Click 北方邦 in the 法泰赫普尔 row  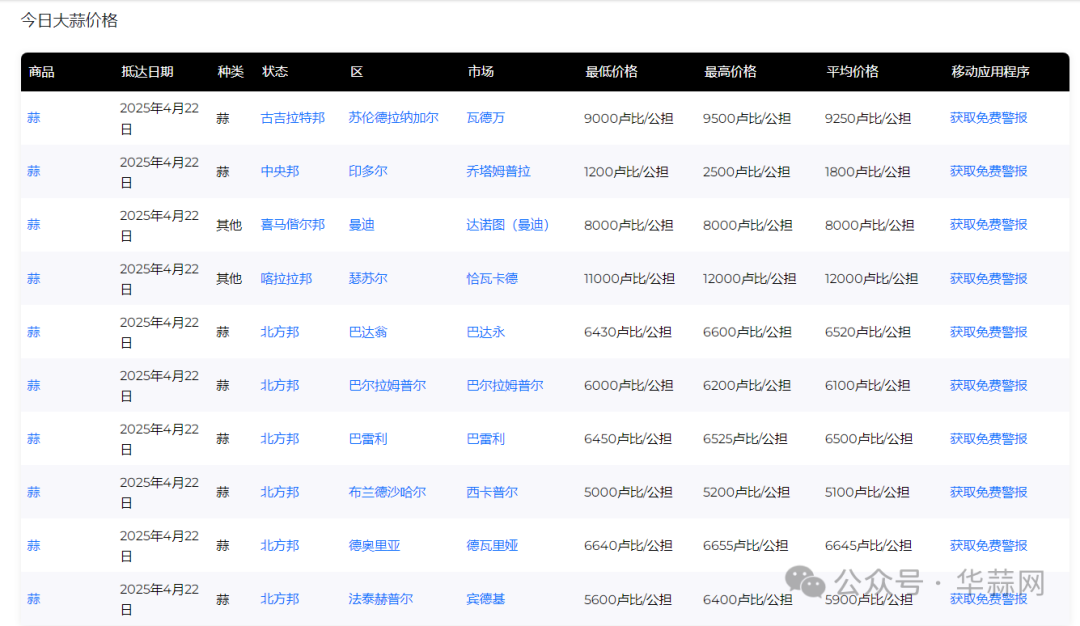280,599
